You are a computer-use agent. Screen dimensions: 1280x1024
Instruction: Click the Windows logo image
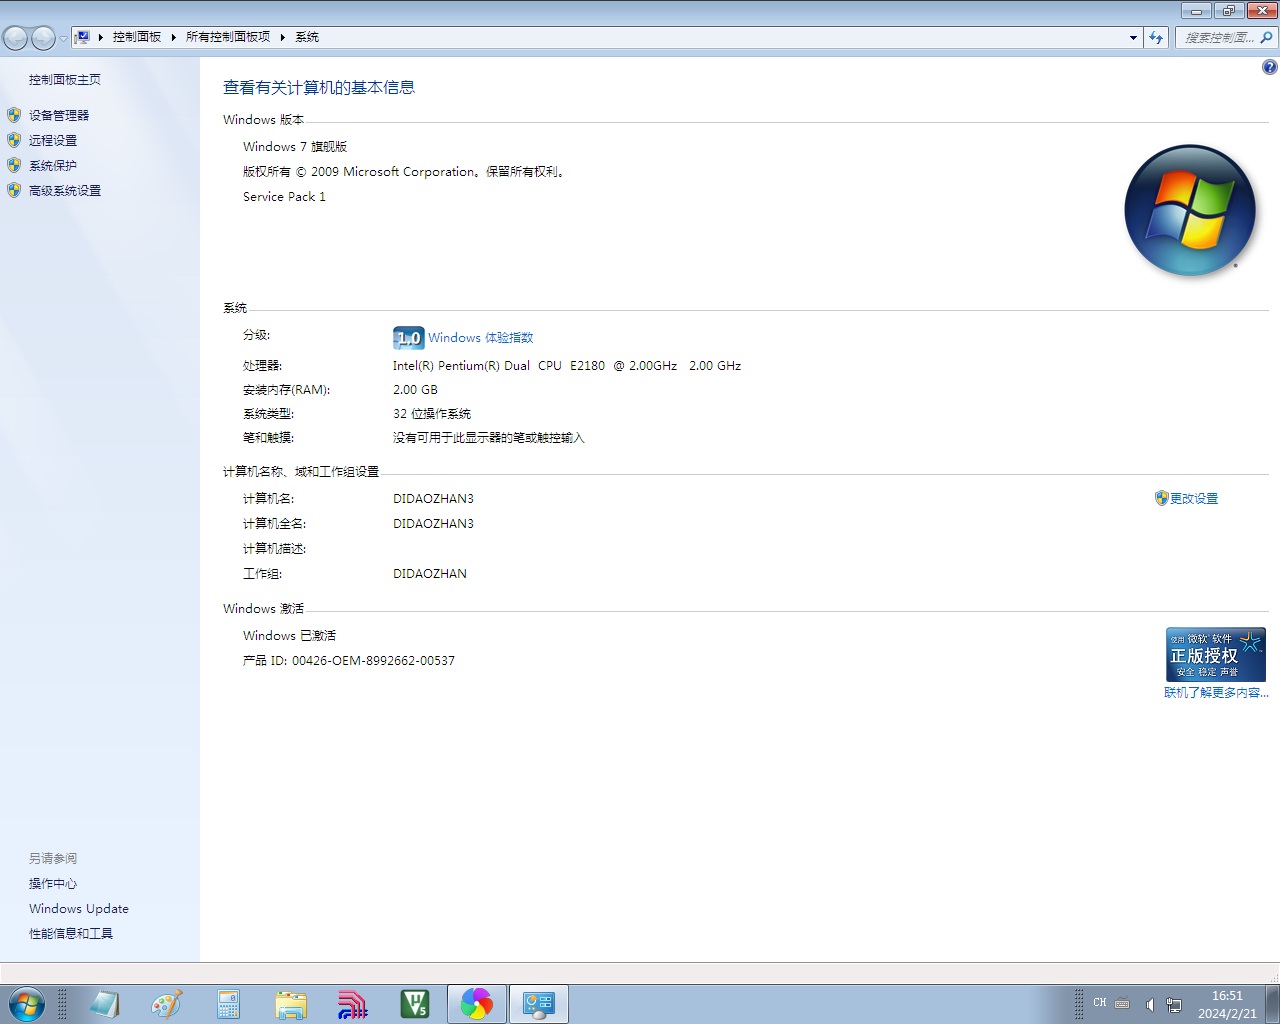click(1190, 210)
